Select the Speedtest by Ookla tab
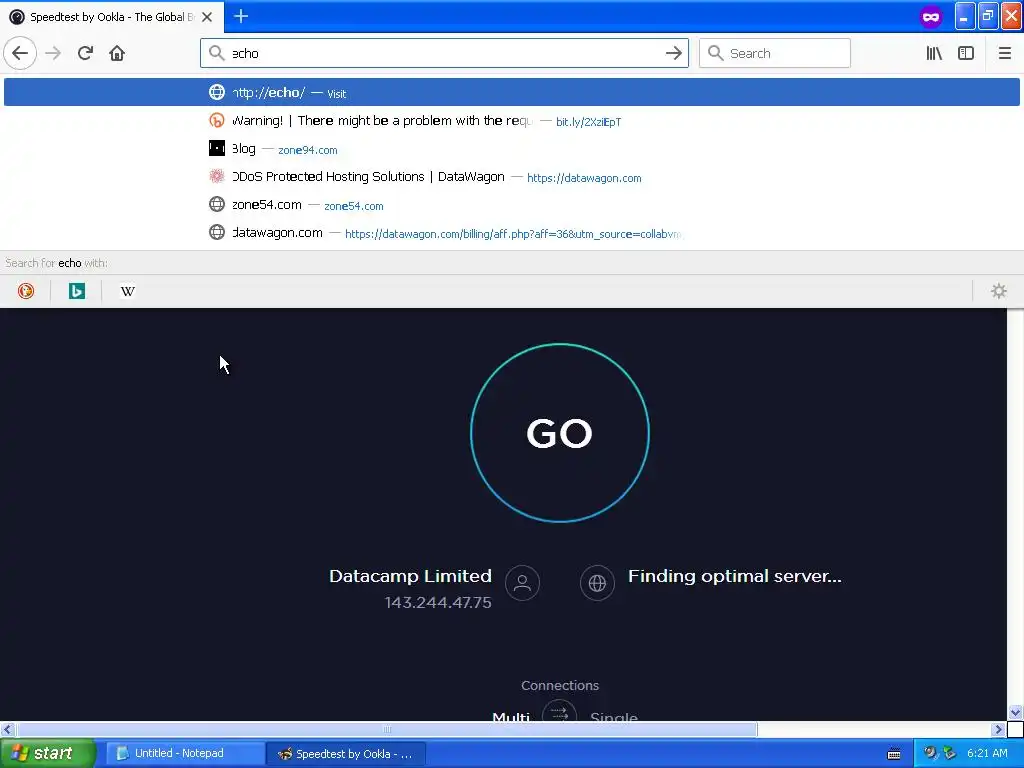1024x768 pixels. pos(112,17)
